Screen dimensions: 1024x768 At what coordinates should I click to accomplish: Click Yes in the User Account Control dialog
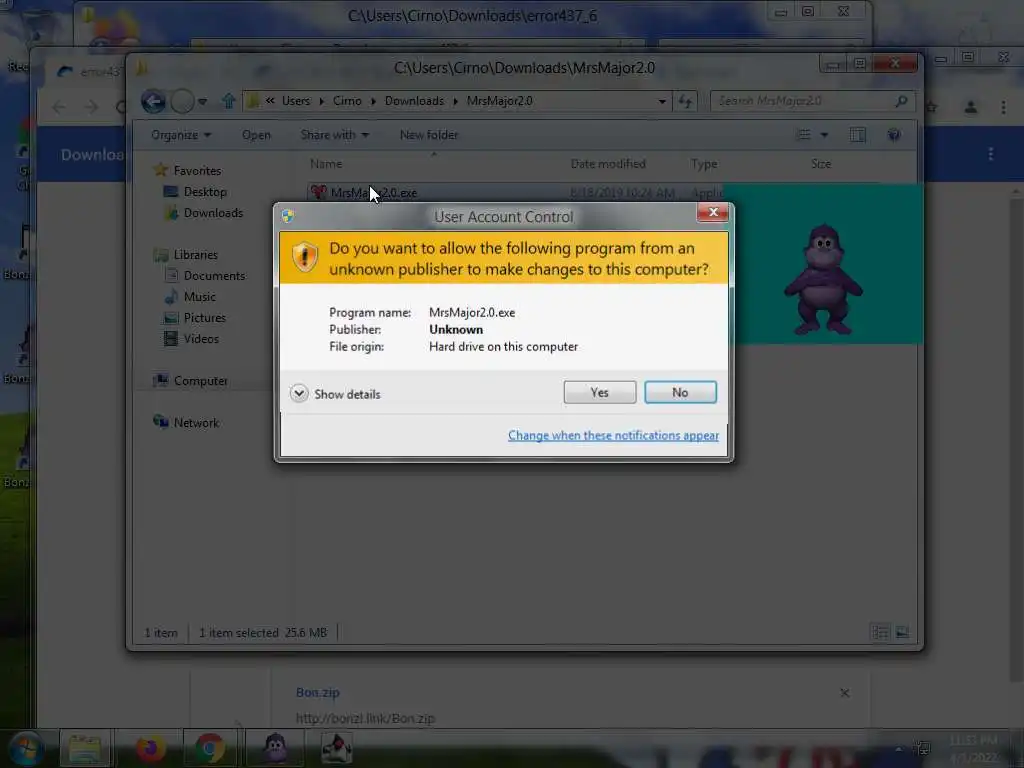(x=600, y=392)
